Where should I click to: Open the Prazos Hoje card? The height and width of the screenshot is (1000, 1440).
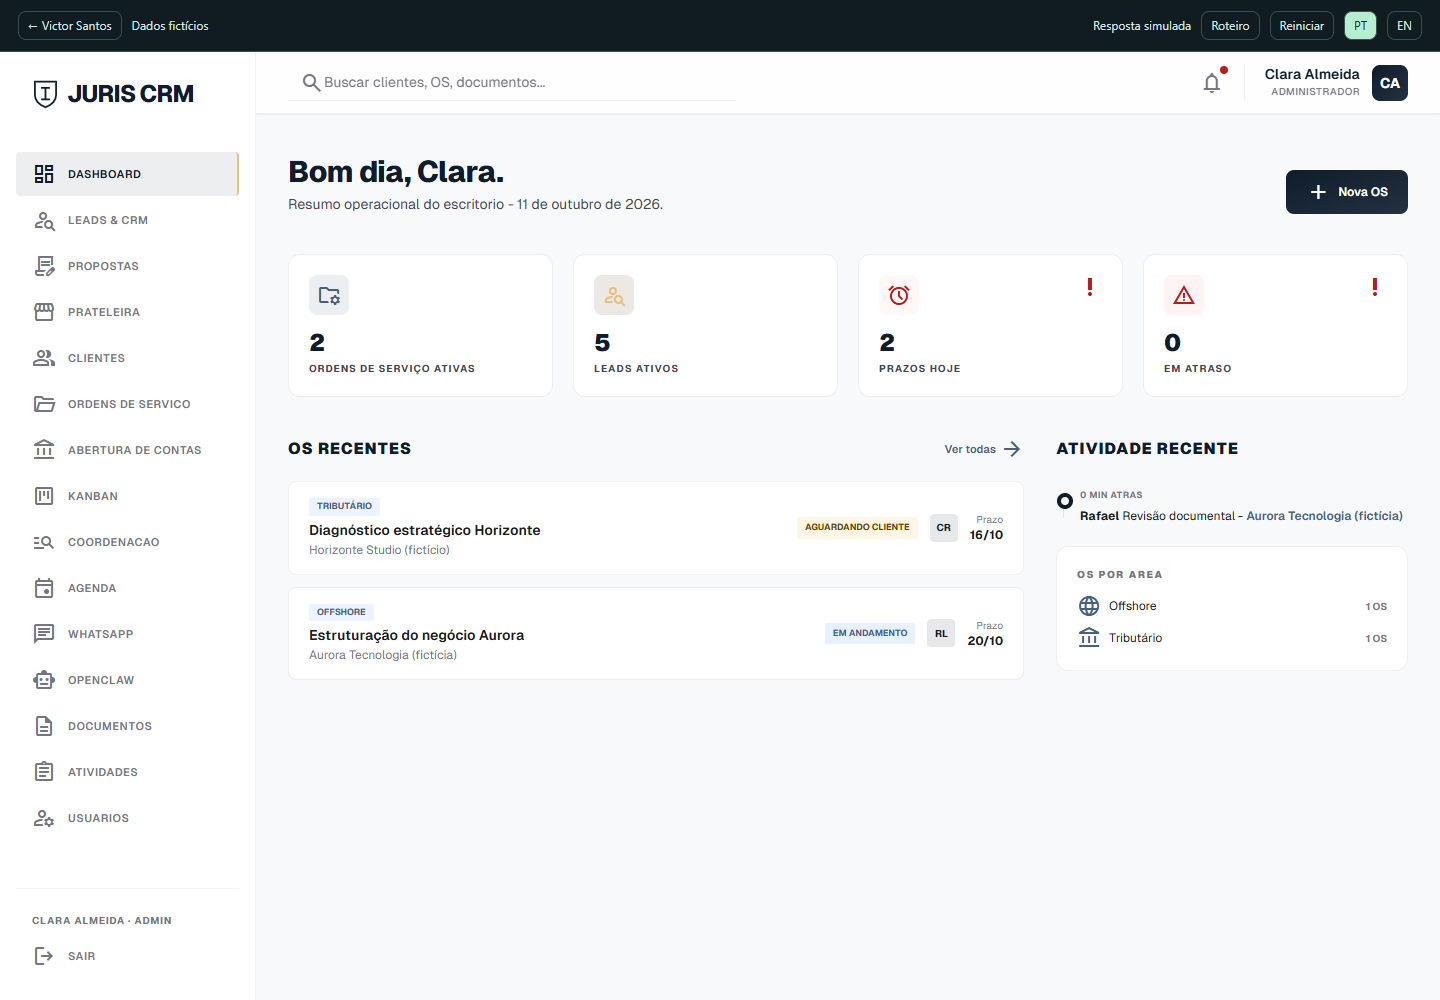[990, 326]
